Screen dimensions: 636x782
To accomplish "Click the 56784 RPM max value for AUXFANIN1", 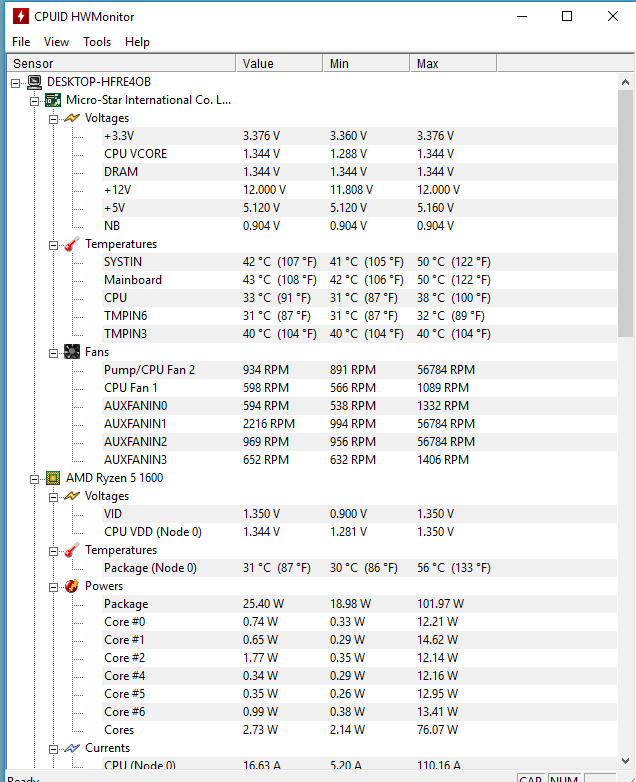I will (446, 423).
